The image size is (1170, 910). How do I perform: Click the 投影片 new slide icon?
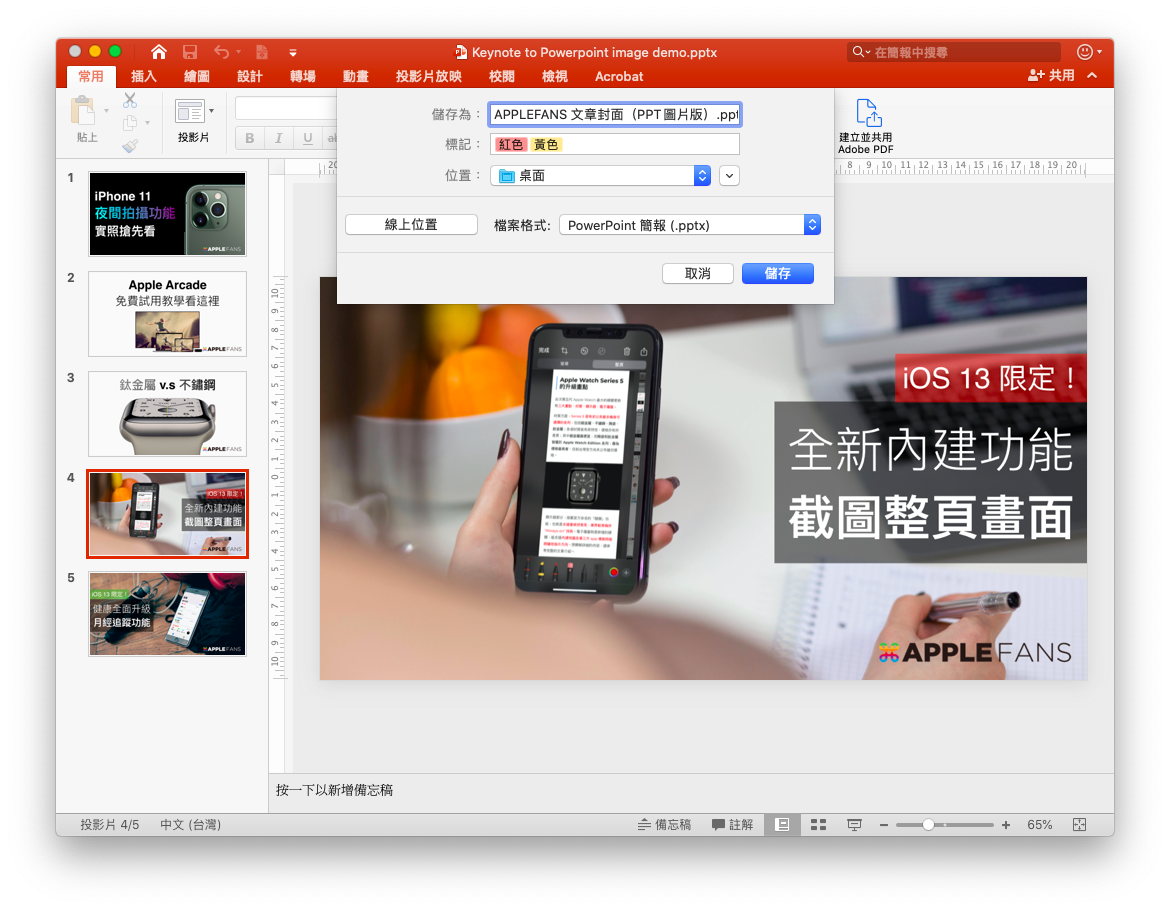(190, 111)
